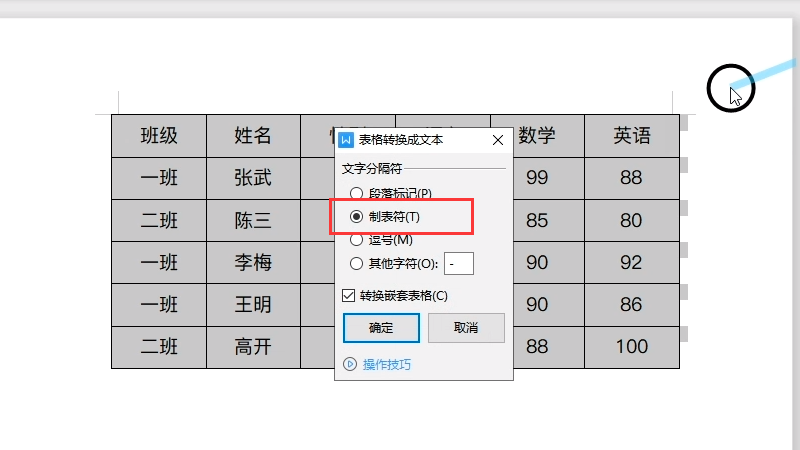
Task: Click the 姓名 header cell
Action: [253, 136]
